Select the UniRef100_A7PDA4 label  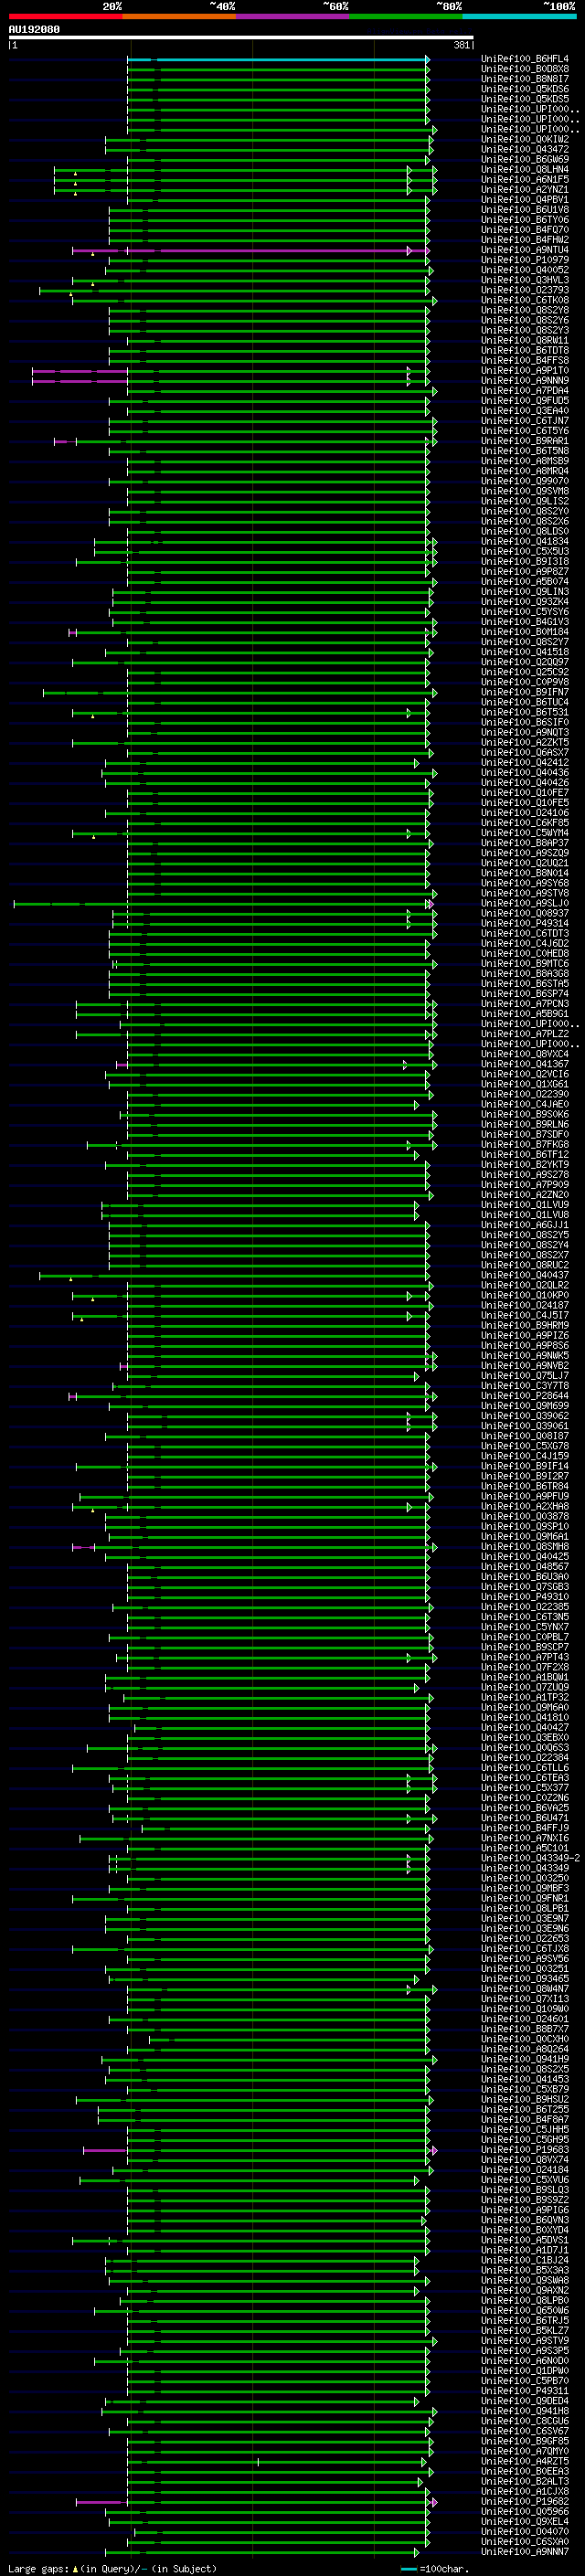(524, 391)
